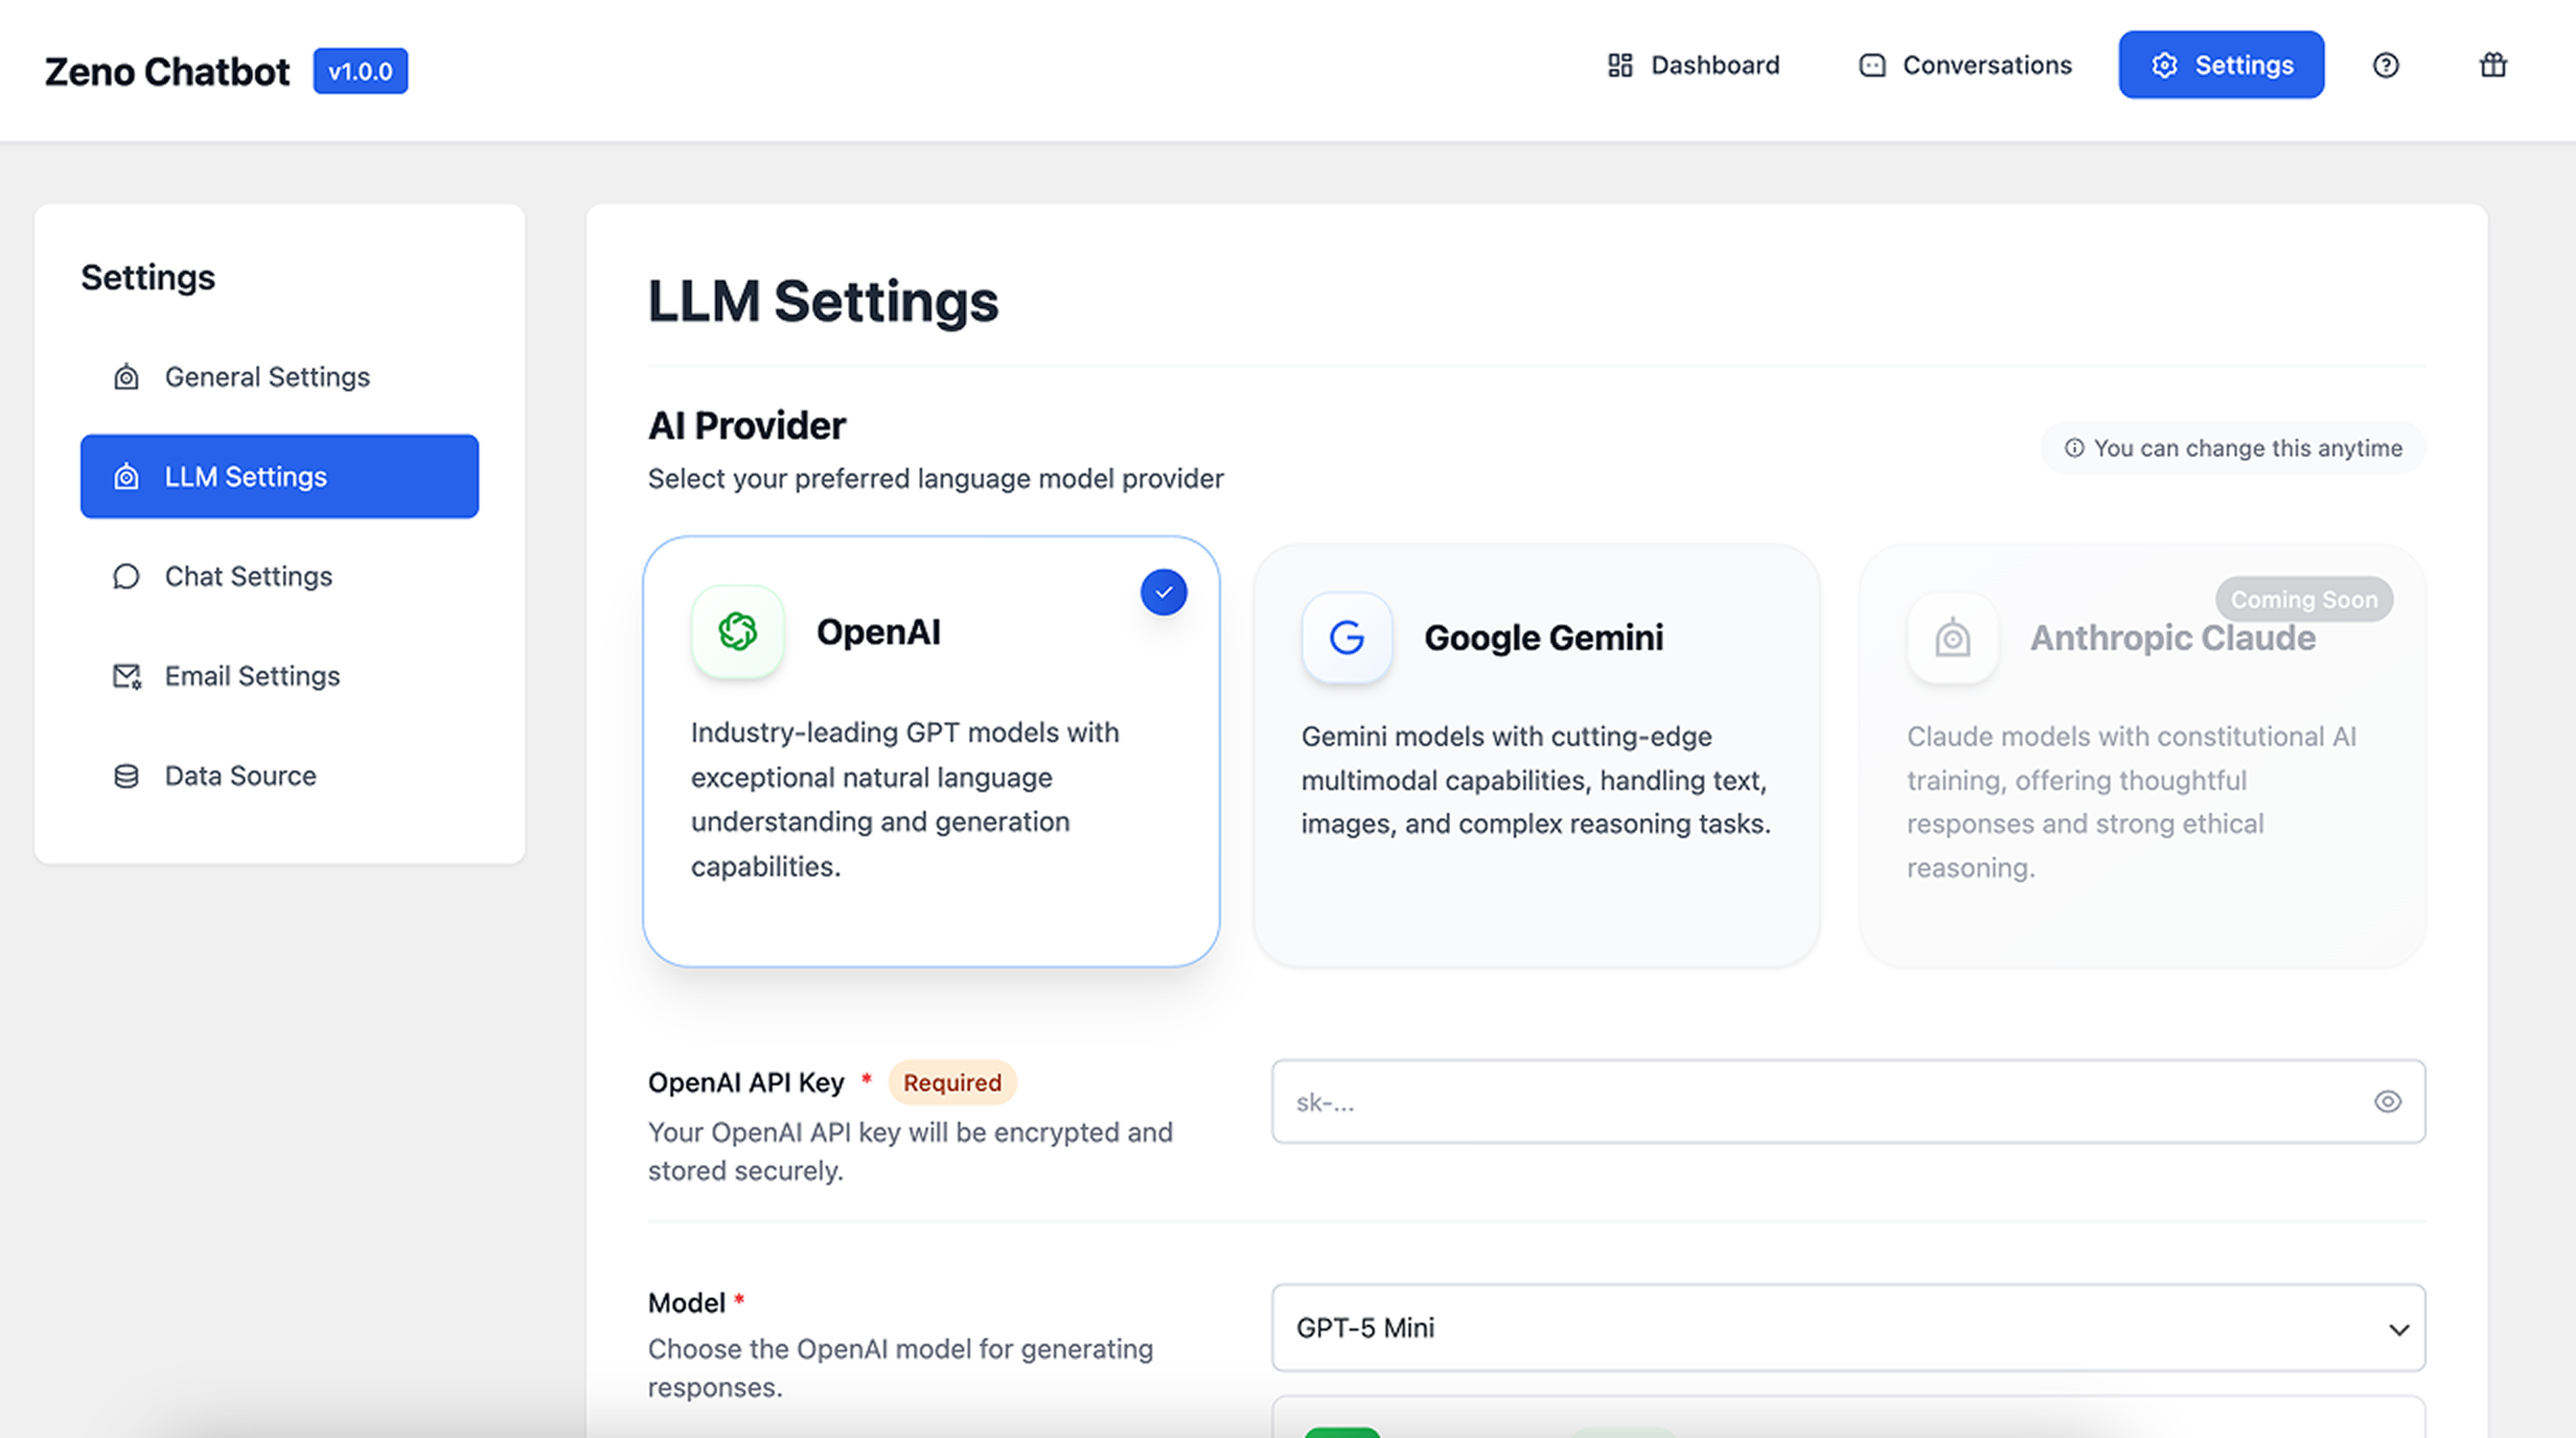Screen dimensions: 2576x1438
Task: Choose Google Gemini as AI provider
Action: [1536, 780]
